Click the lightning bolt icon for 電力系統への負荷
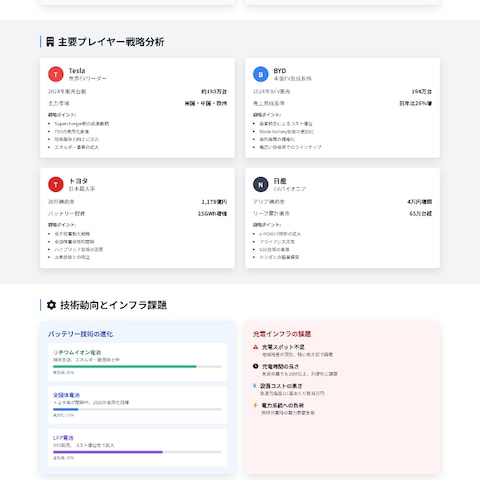 coord(255,405)
